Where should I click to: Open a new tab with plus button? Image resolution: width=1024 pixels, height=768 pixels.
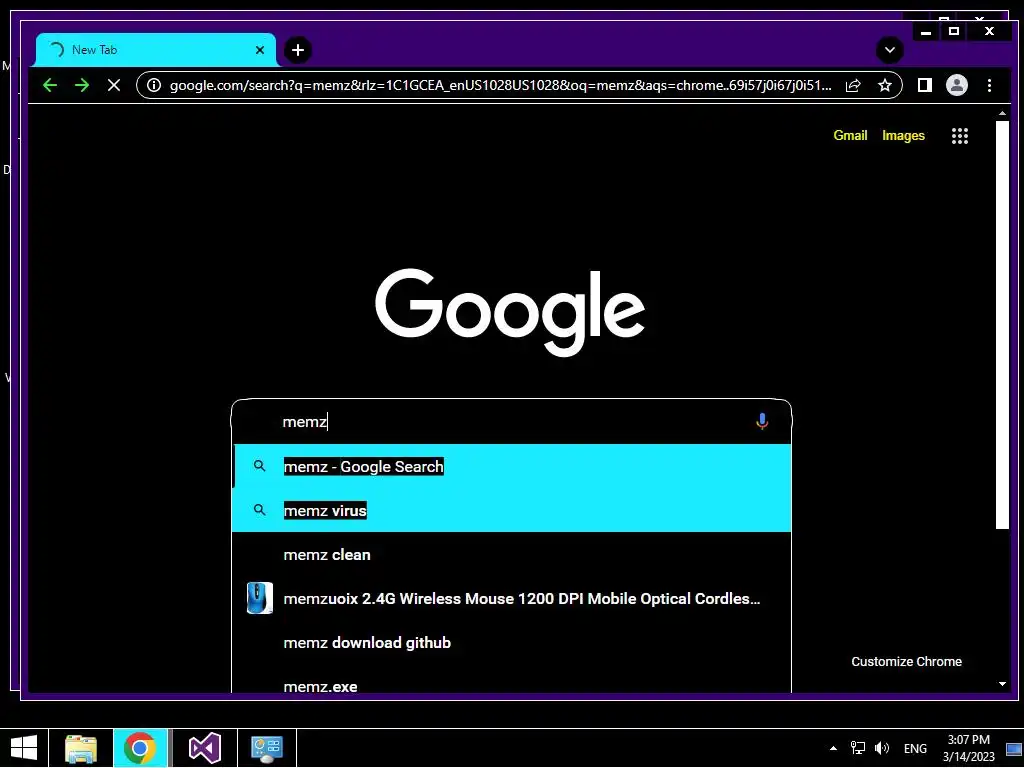298,50
